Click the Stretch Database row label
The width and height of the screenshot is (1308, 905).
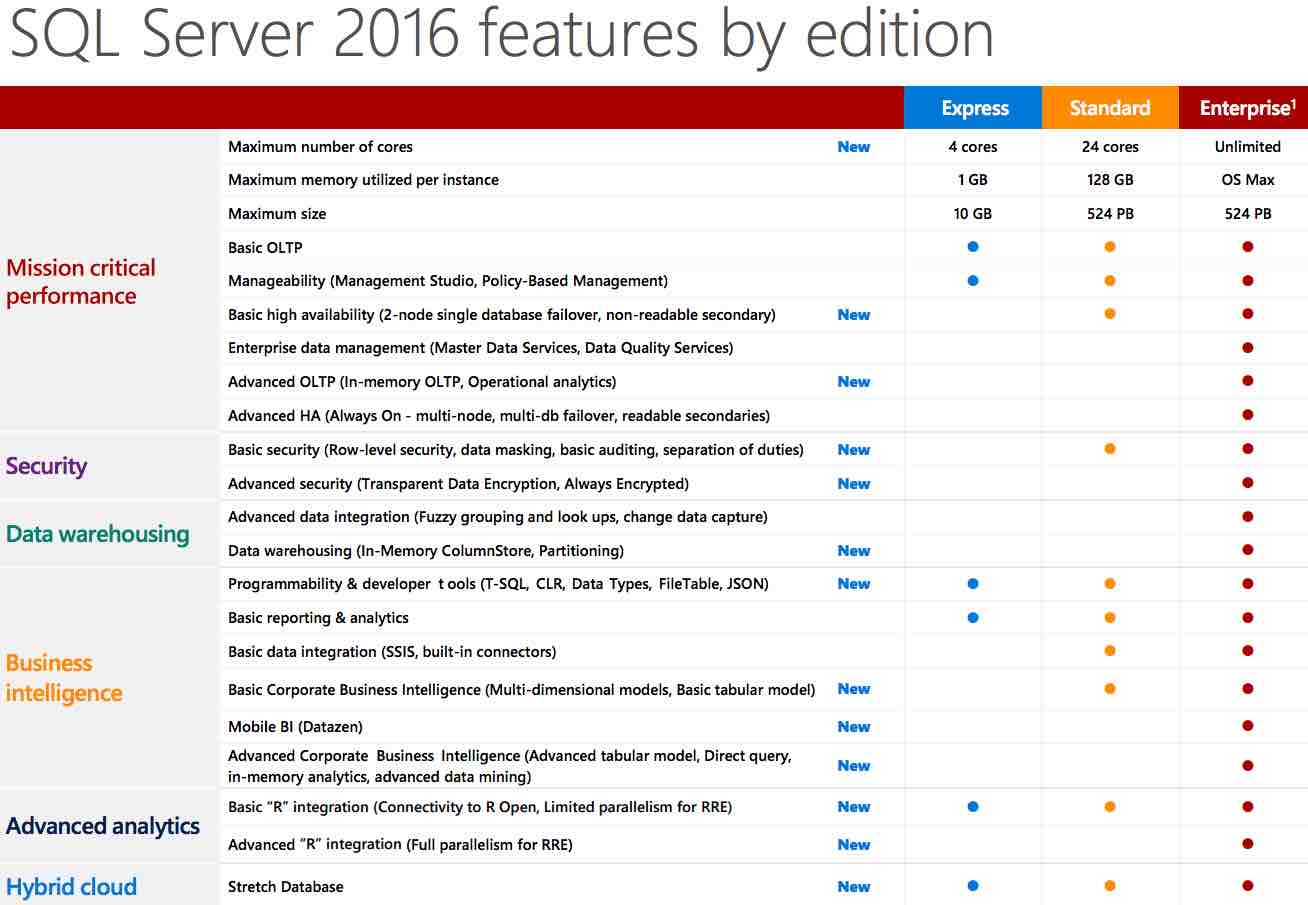tap(286, 886)
